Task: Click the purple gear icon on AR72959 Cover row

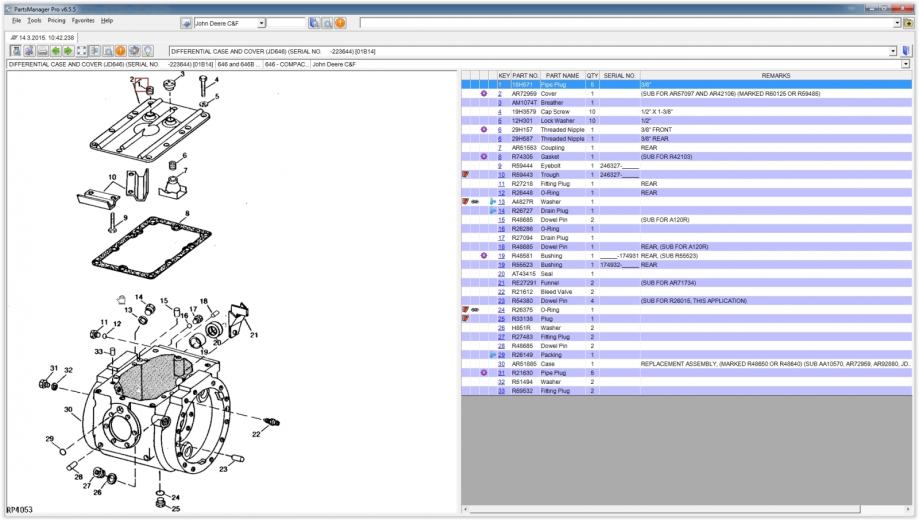Action: point(484,93)
